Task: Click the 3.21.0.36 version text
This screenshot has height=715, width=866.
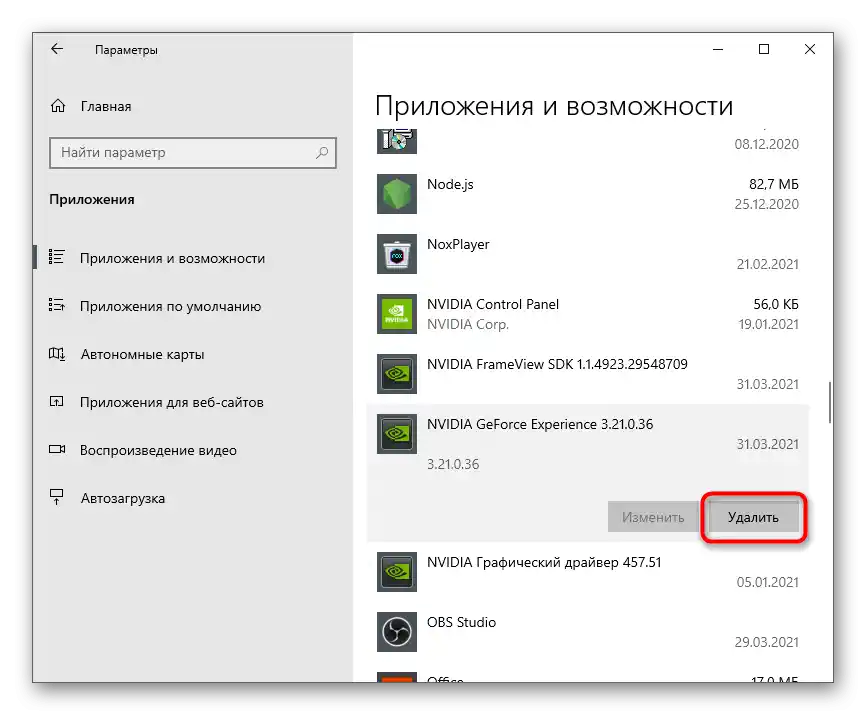Action: [453, 464]
